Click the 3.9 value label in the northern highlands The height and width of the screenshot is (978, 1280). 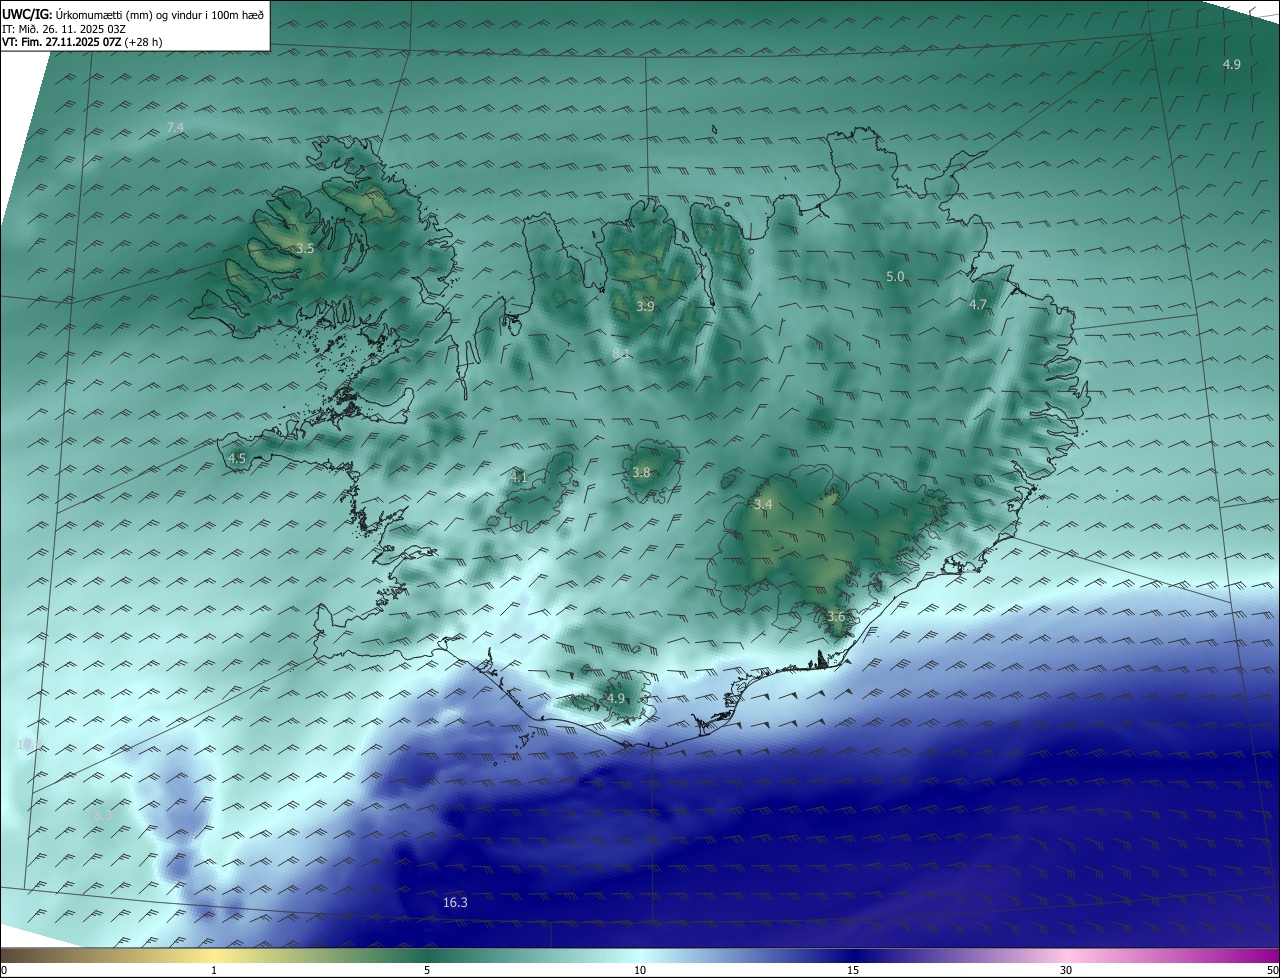(x=645, y=306)
